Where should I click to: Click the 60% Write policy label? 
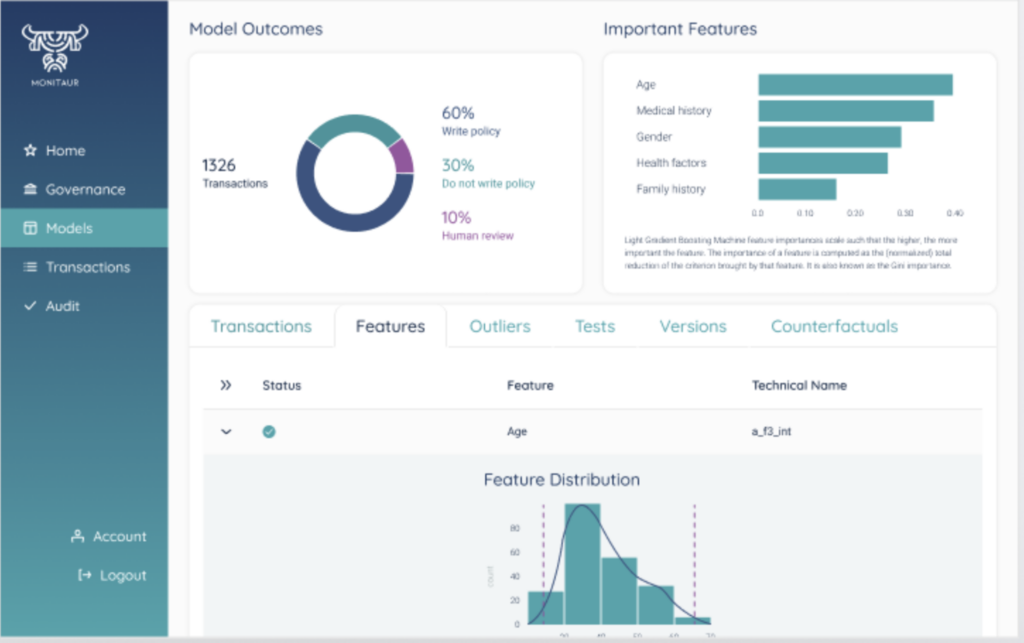coord(471,121)
